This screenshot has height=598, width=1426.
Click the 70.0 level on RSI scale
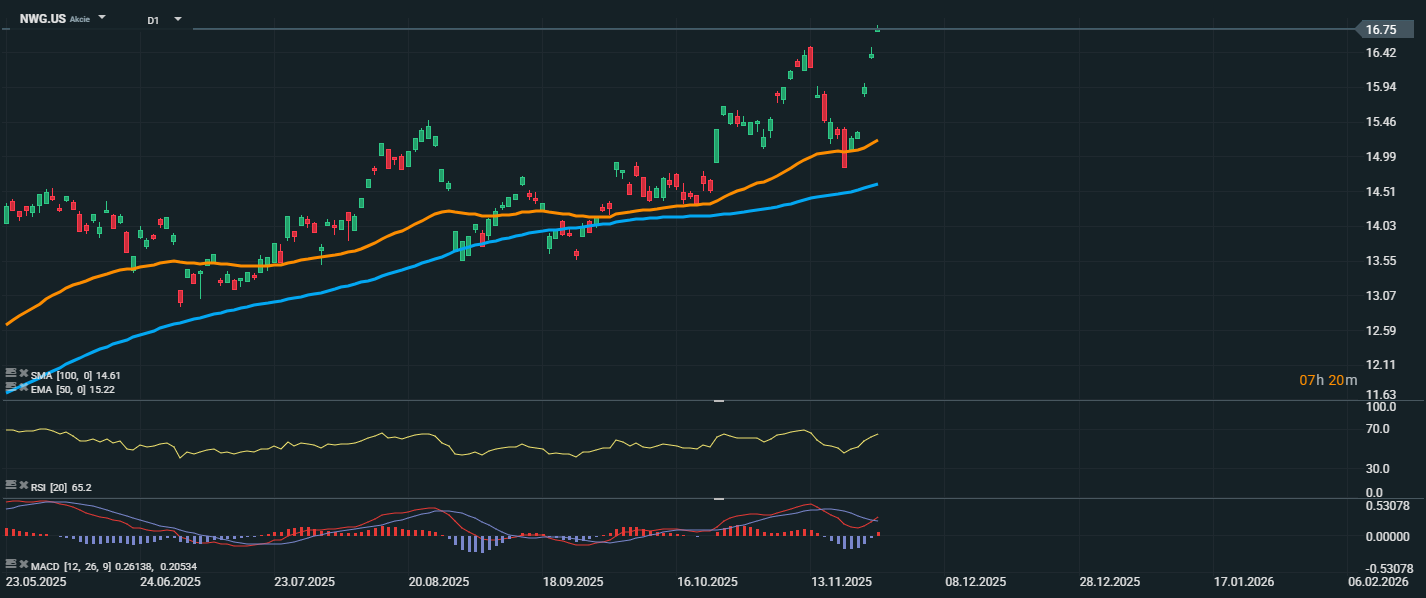point(1378,429)
